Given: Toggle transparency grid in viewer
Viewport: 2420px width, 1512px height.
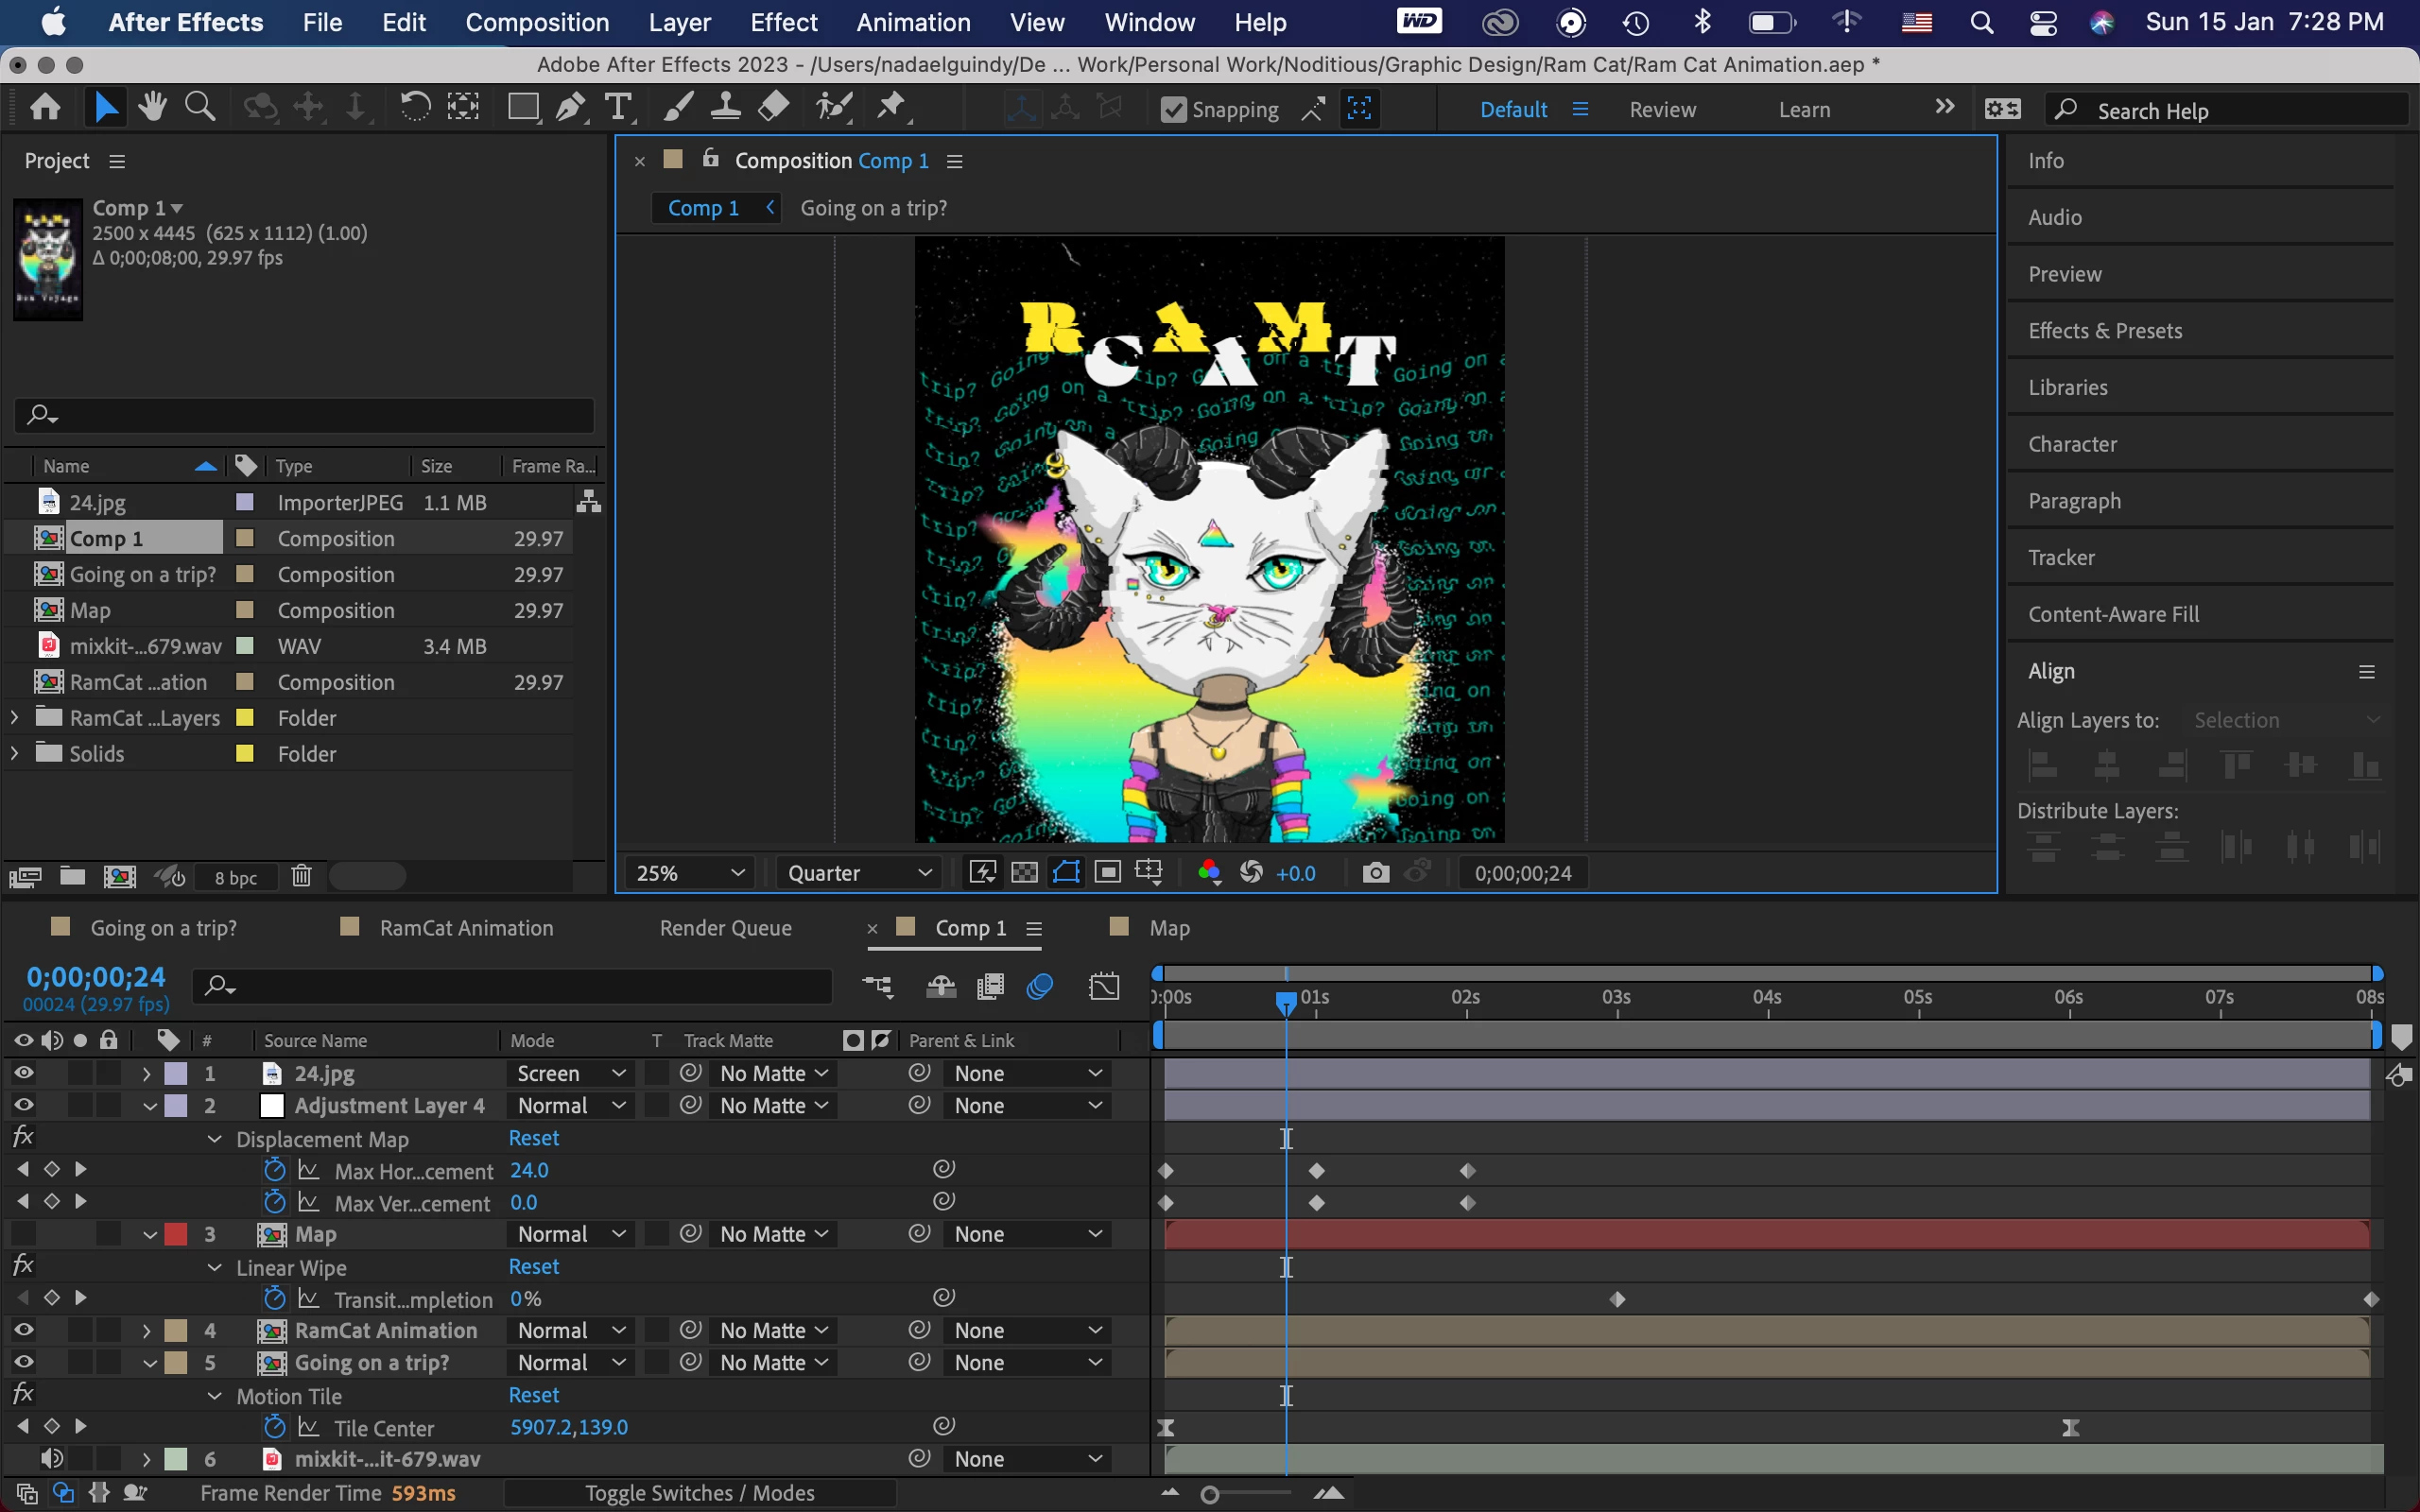Looking at the screenshot, I should [1024, 873].
